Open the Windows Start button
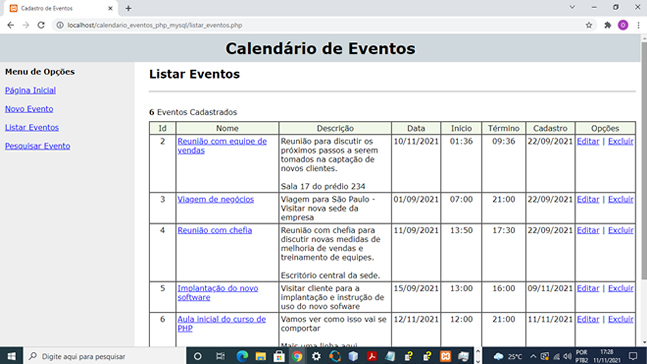This screenshot has height=364, width=647. pos(11,356)
